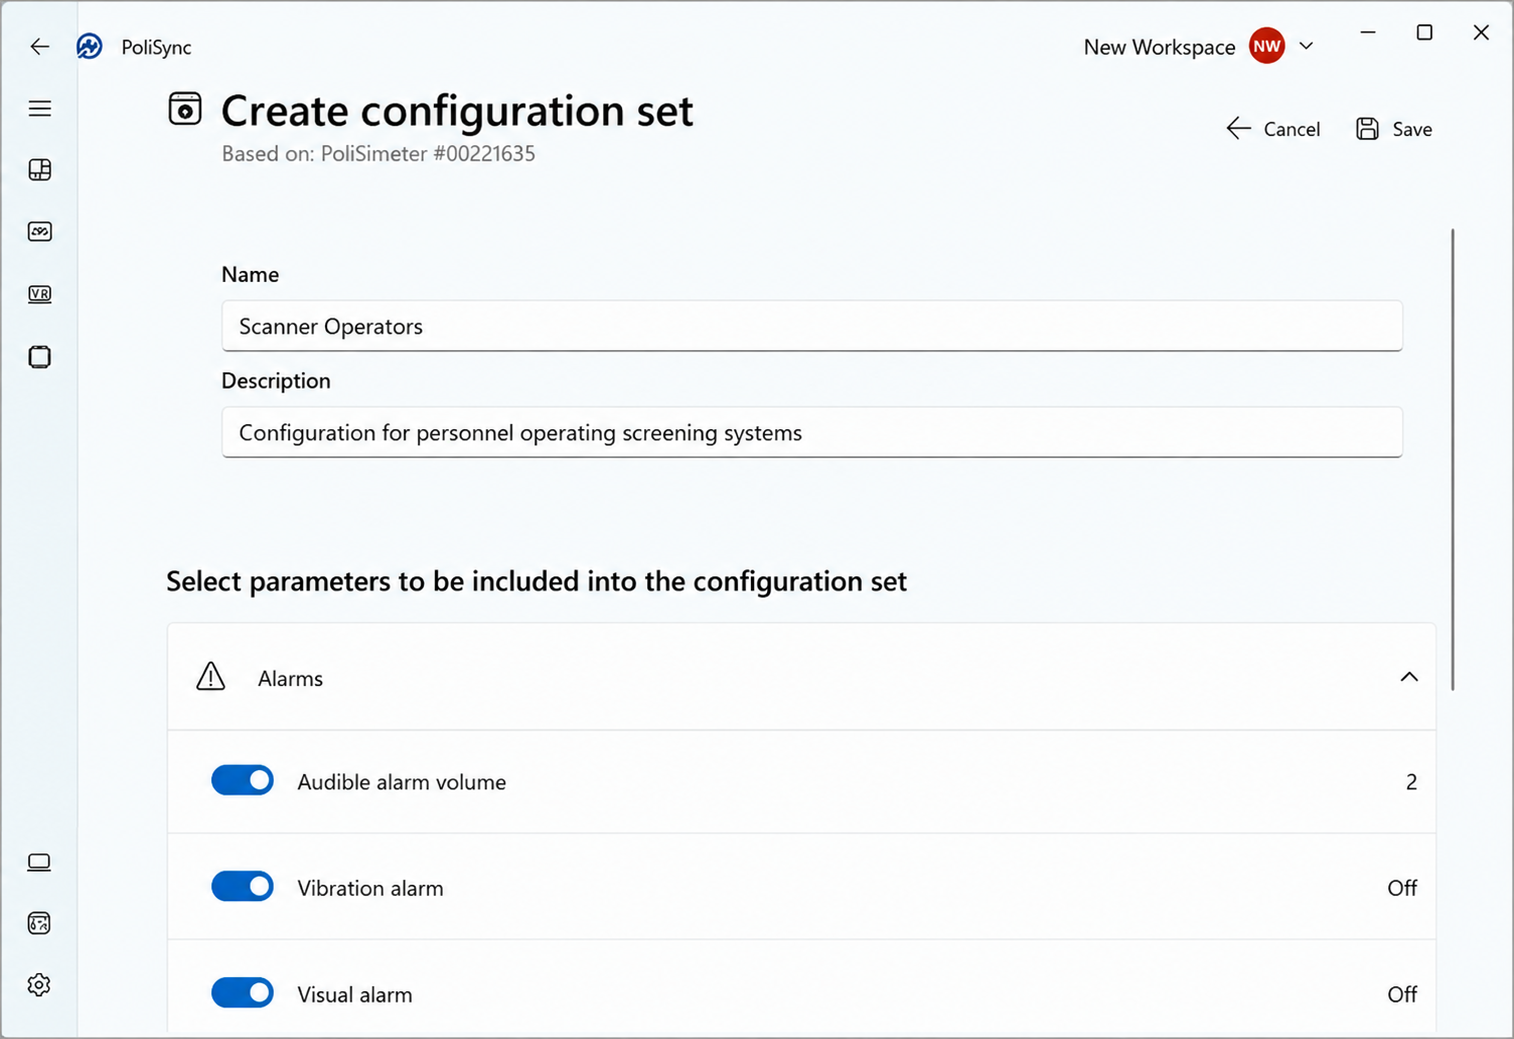Click the Vibration alarm Off value

click(1402, 888)
